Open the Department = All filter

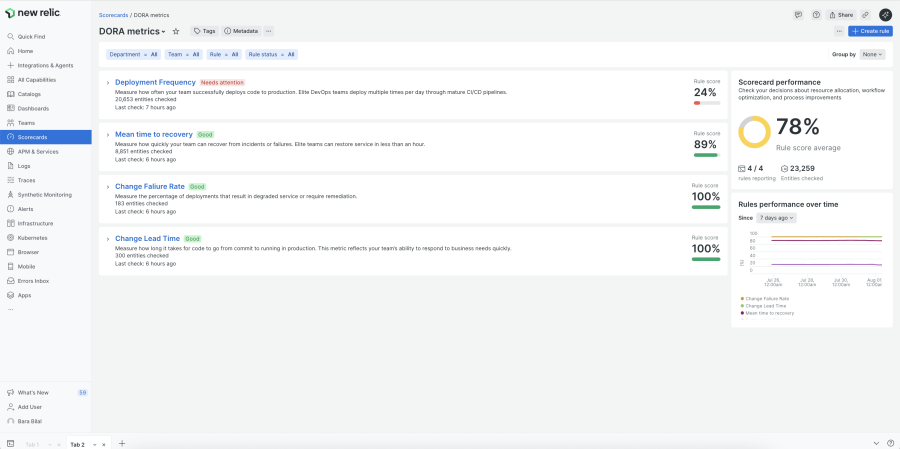(x=134, y=55)
